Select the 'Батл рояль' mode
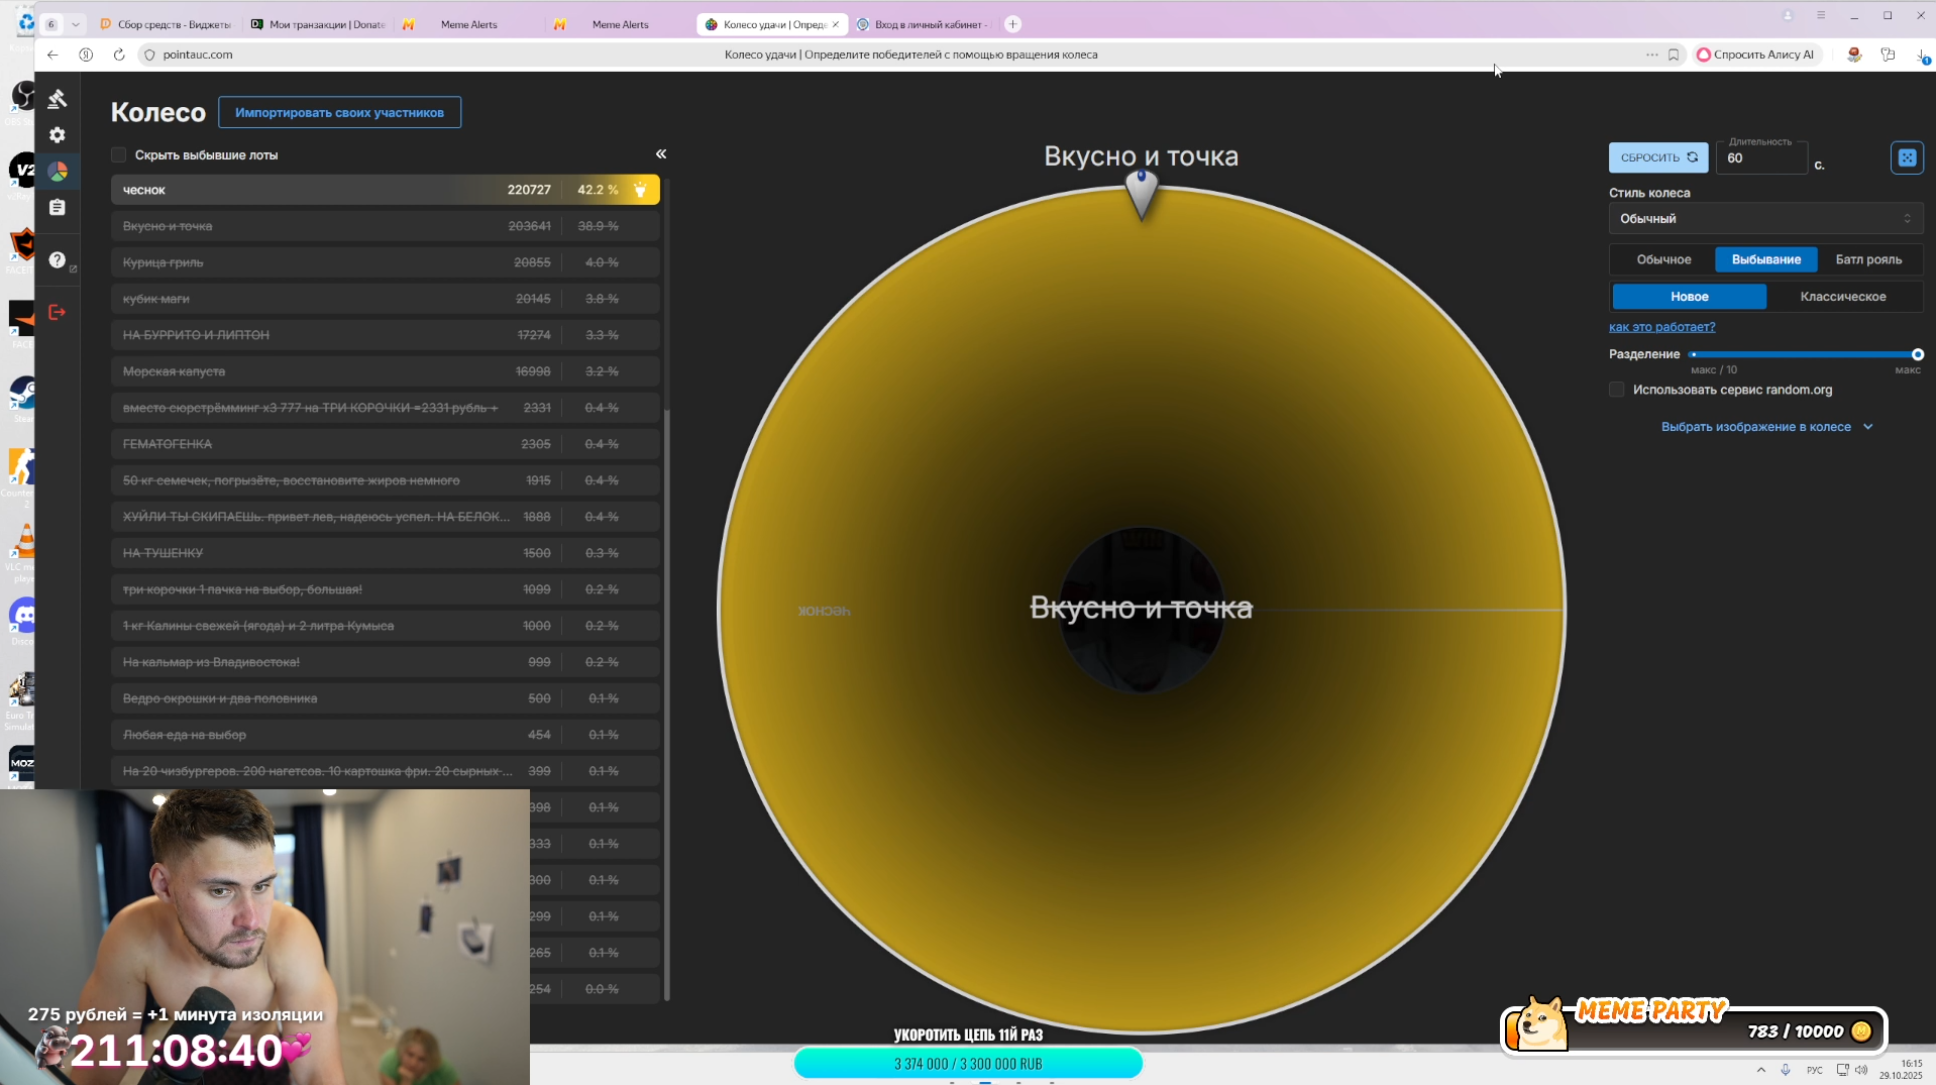Image resolution: width=1936 pixels, height=1085 pixels. click(x=1867, y=259)
